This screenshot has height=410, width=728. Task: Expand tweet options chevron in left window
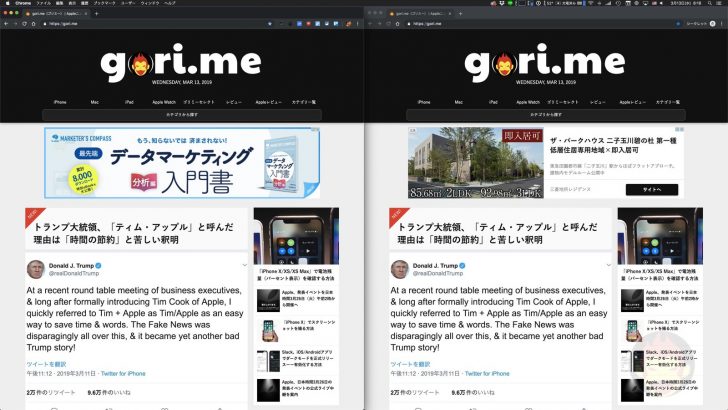point(244,265)
